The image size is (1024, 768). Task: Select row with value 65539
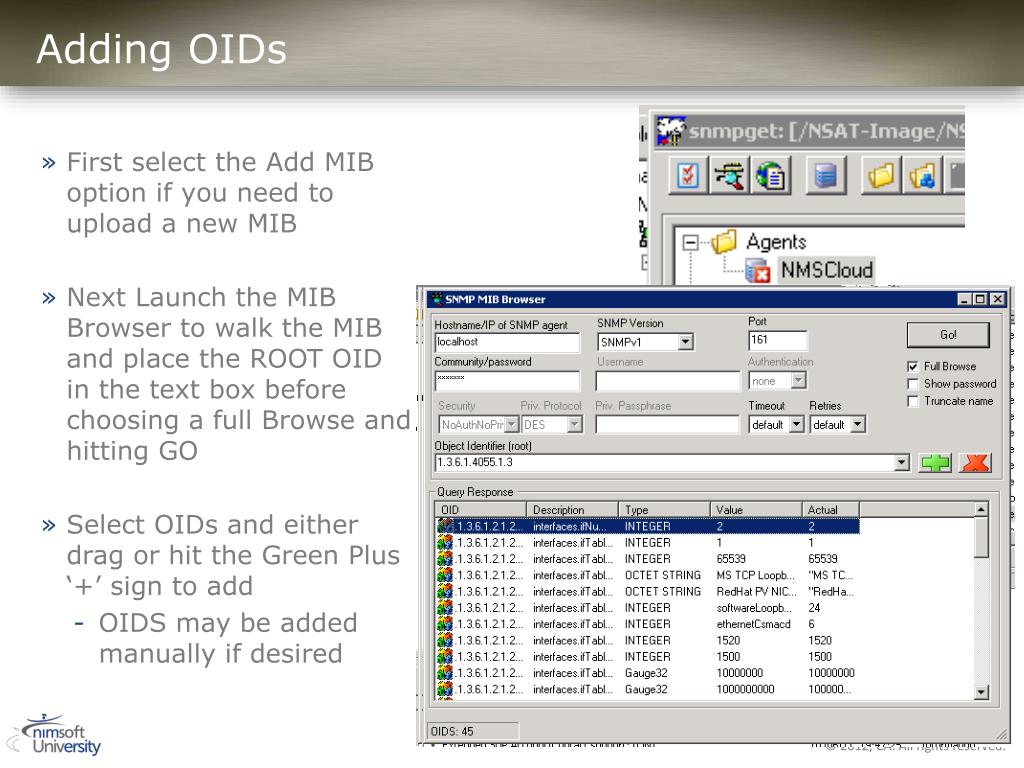pyautogui.click(x=647, y=559)
